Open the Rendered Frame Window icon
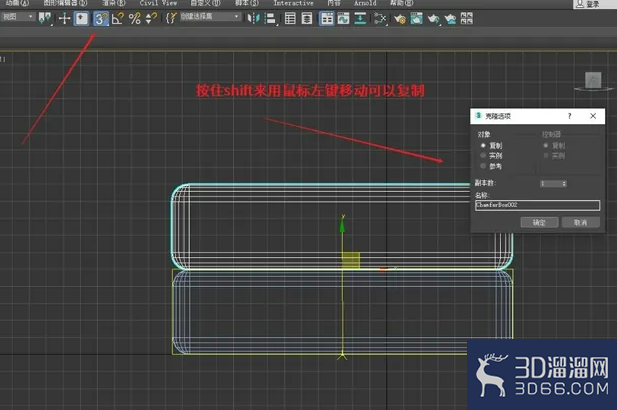The width and height of the screenshot is (617, 410). (x=416, y=18)
